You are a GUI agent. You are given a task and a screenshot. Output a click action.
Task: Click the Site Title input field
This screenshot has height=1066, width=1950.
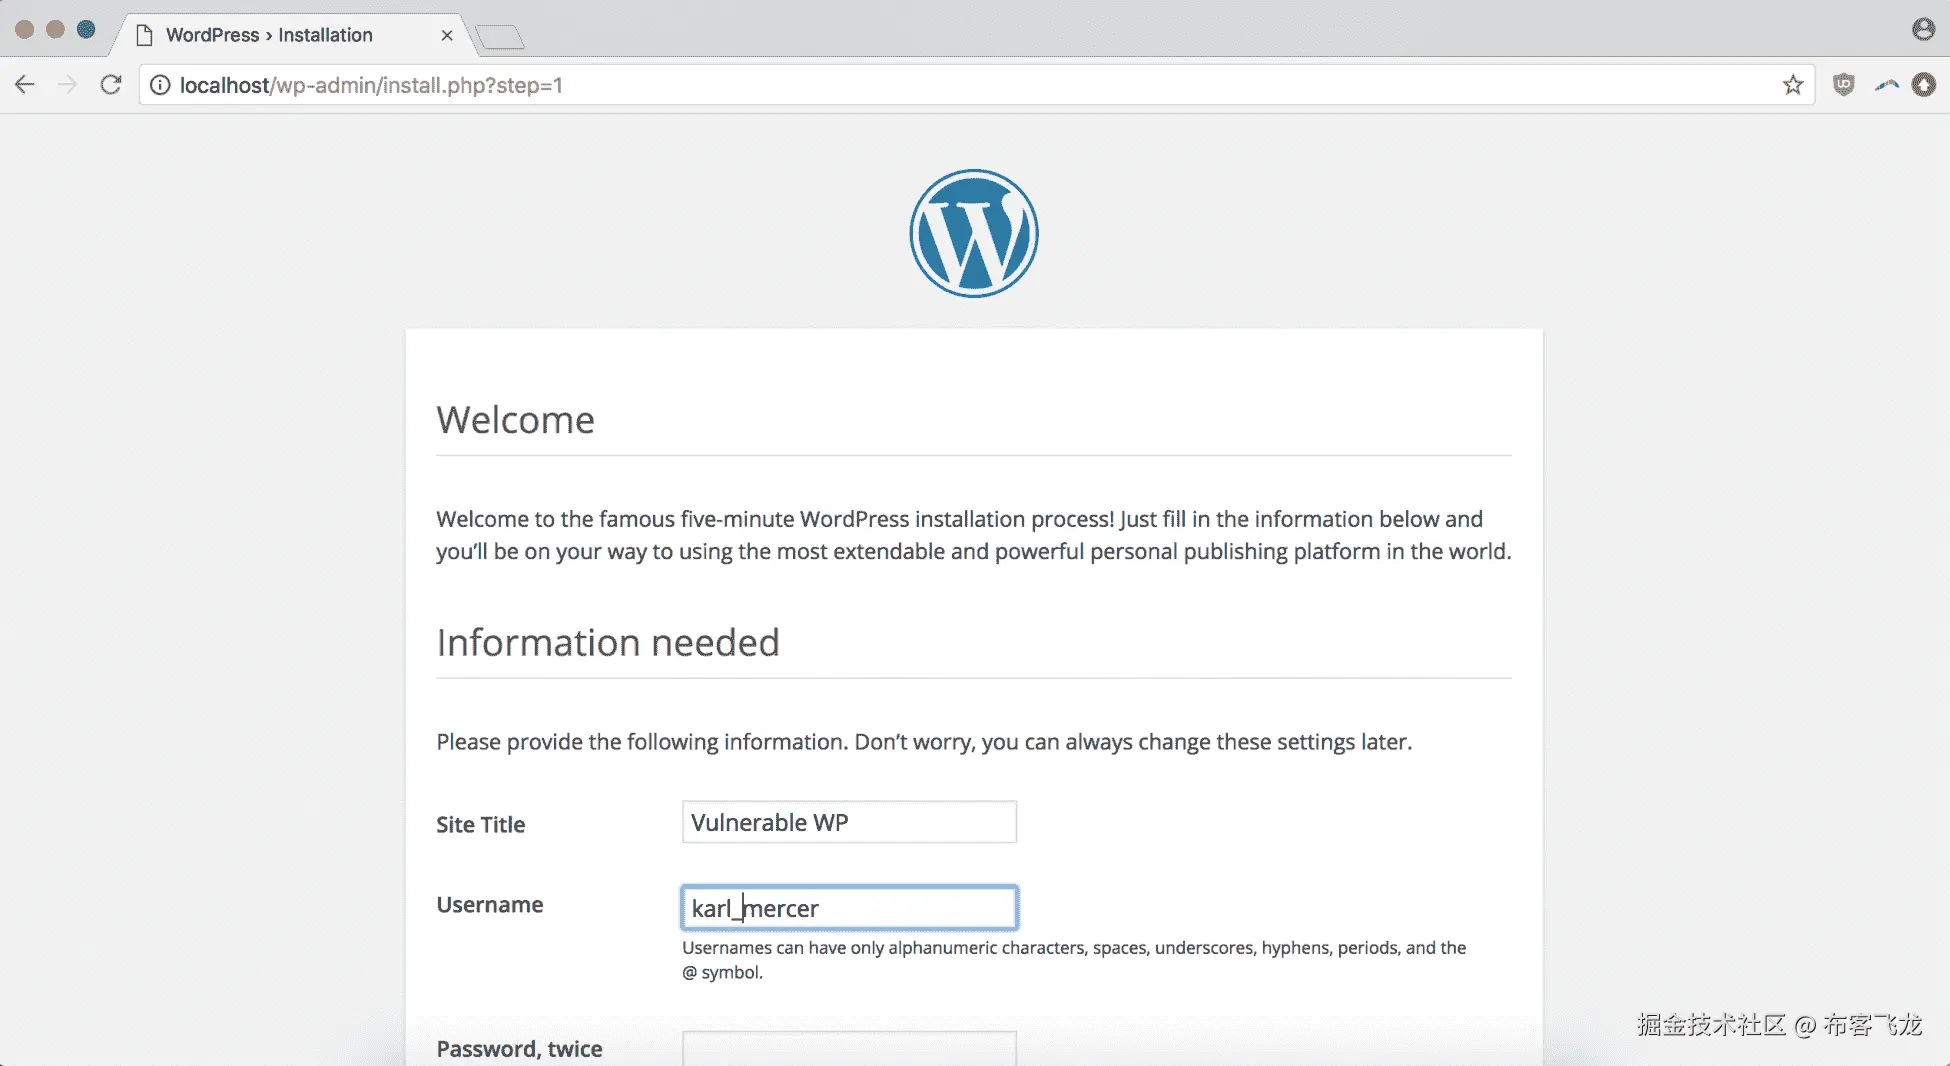pos(849,822)
